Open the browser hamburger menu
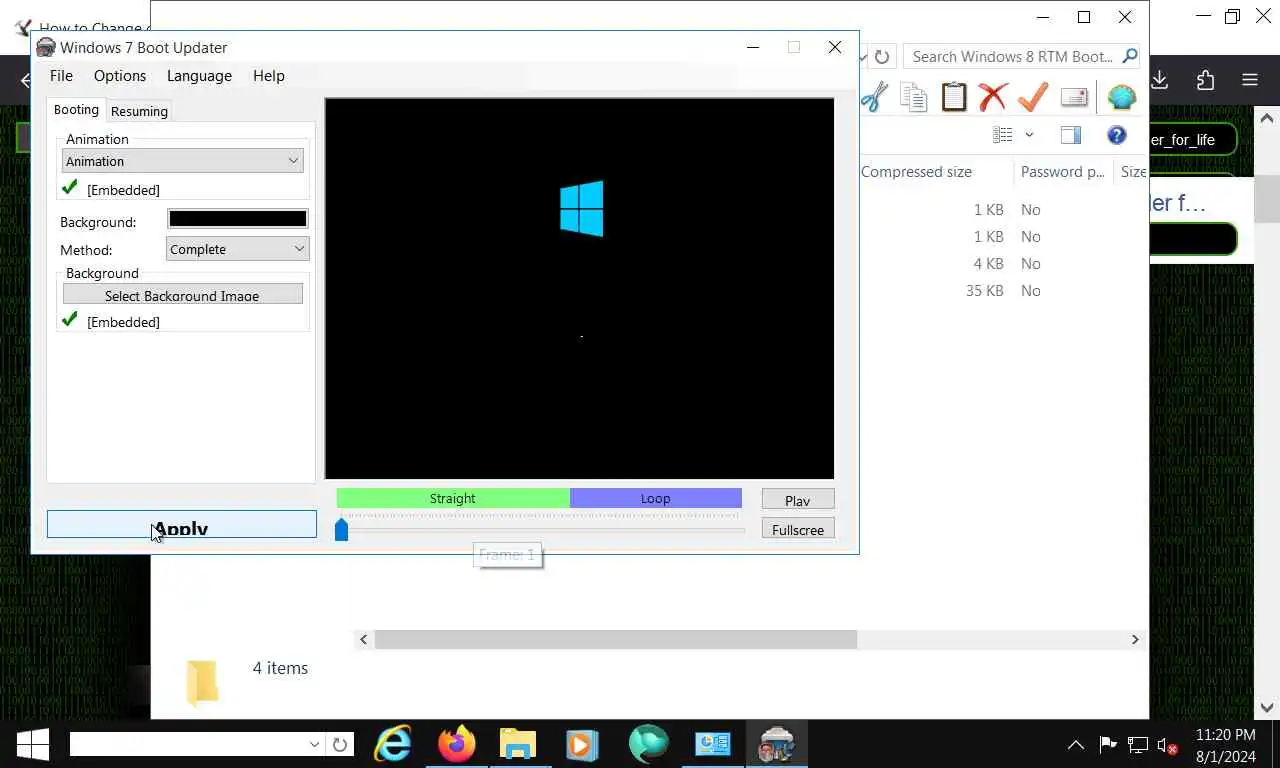This screenshot has height=768, width=1280. click(x=1250, y=80)
